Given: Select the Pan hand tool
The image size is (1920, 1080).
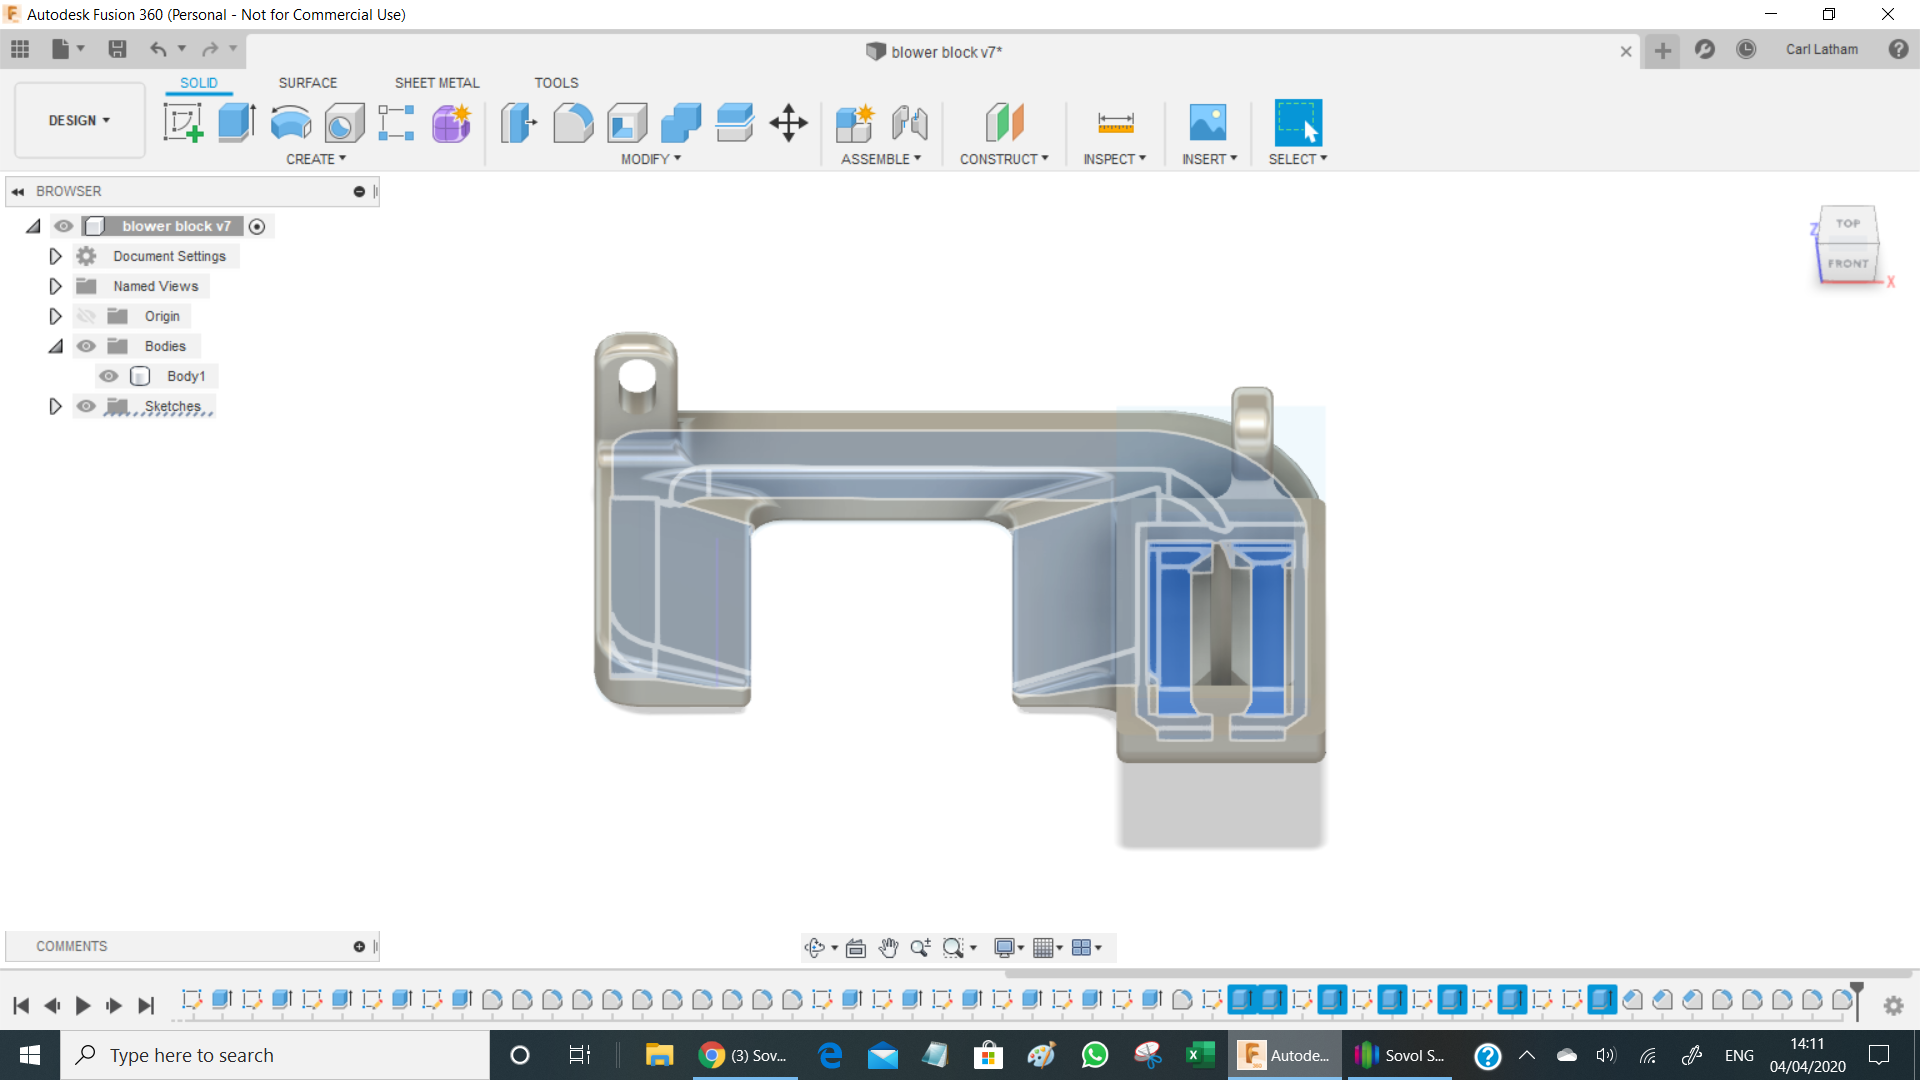Looking at the screenshot, I should 888,947.
